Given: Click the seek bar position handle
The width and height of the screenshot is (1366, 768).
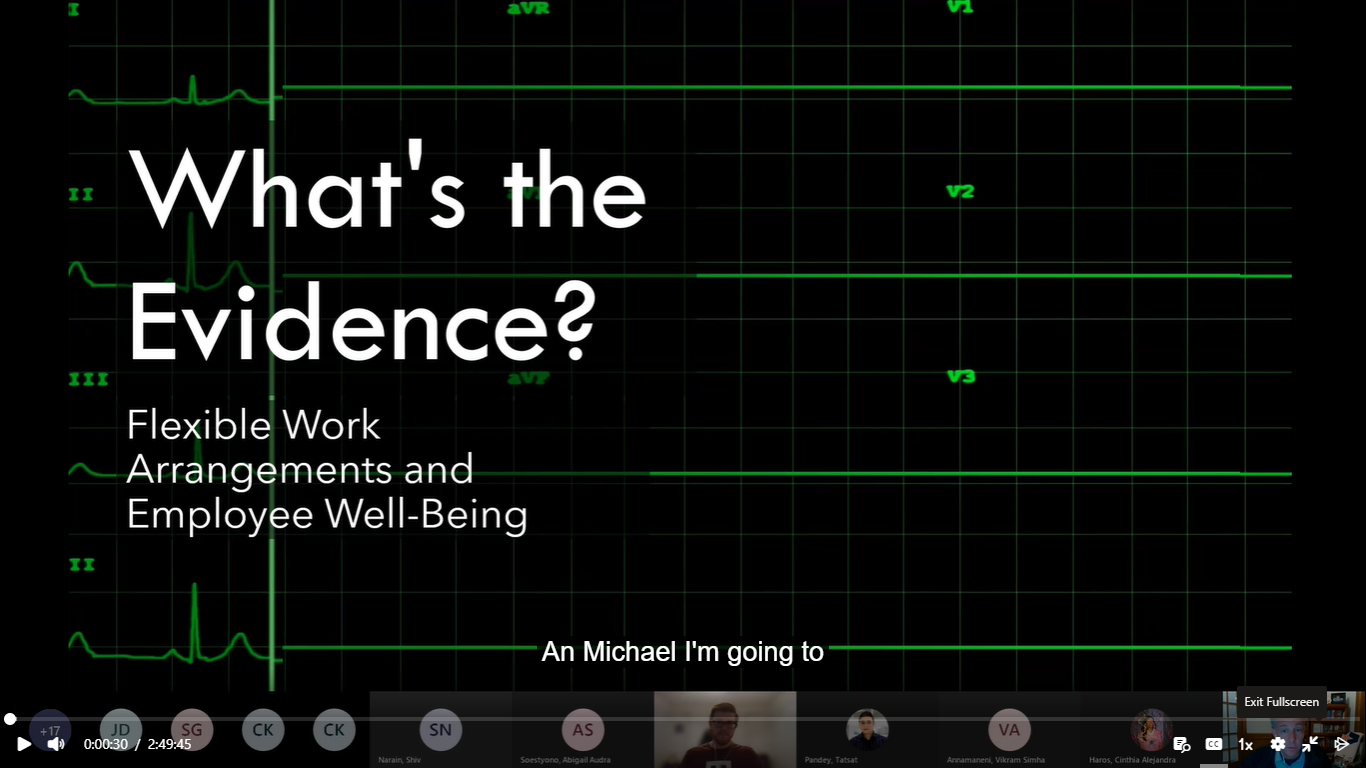Looking at the screenshot, I should [10, 719].
